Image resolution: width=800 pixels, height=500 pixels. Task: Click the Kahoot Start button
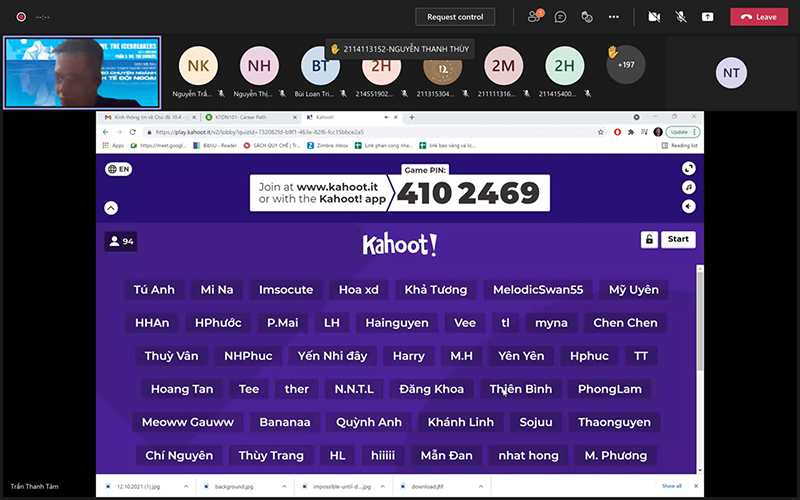678,239
